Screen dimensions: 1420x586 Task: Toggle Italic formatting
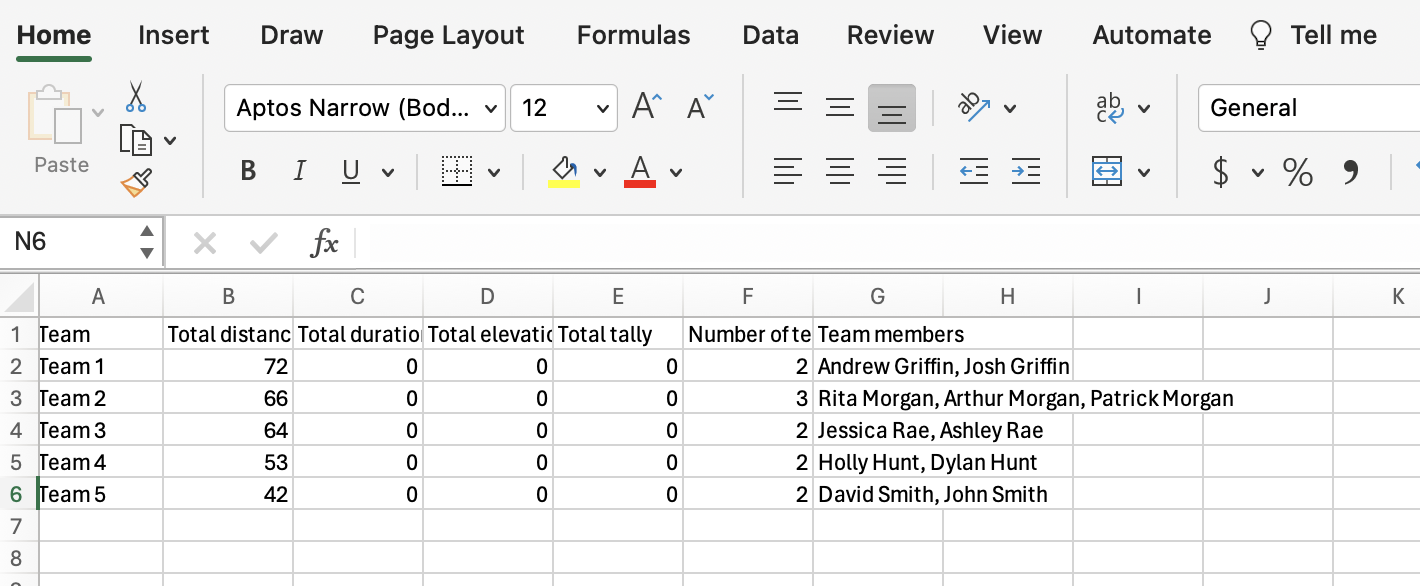(x=299, y=172)
